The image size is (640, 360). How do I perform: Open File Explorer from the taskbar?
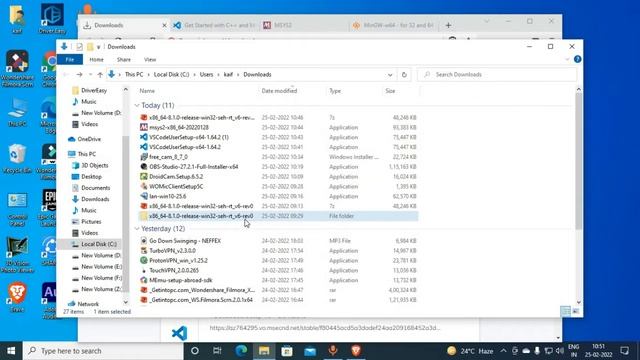point(264,351)
